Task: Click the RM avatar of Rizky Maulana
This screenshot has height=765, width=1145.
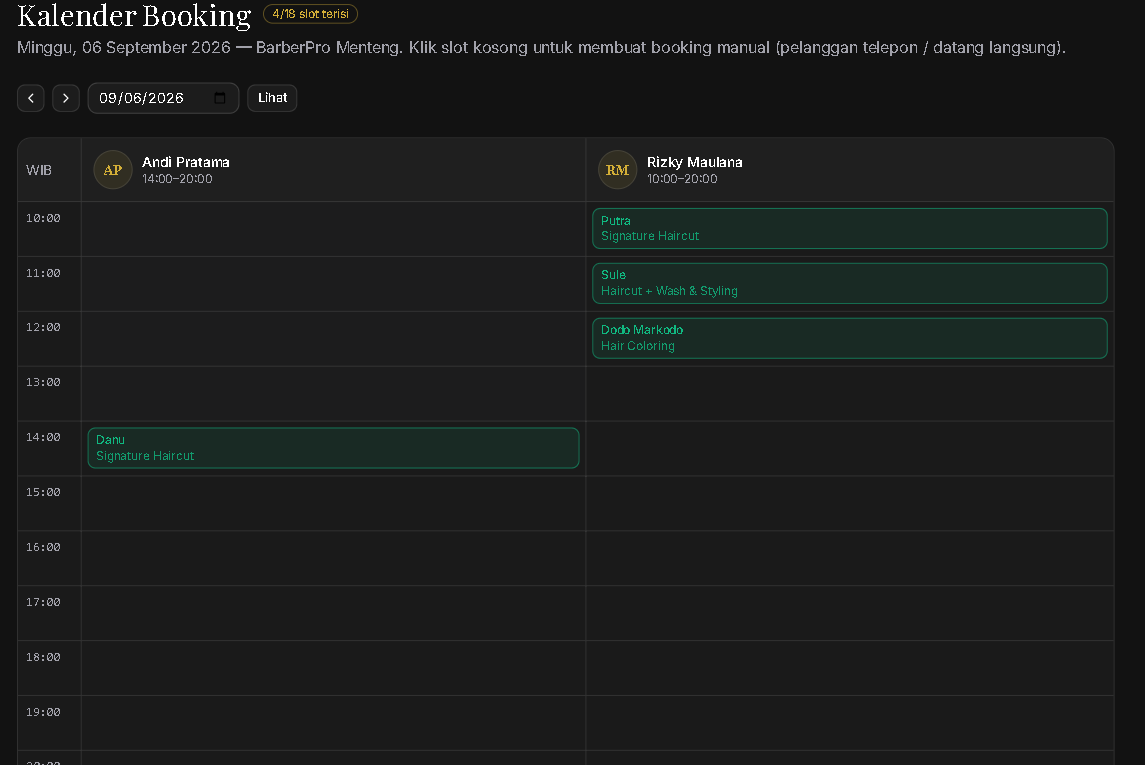Action: [617, 169]
